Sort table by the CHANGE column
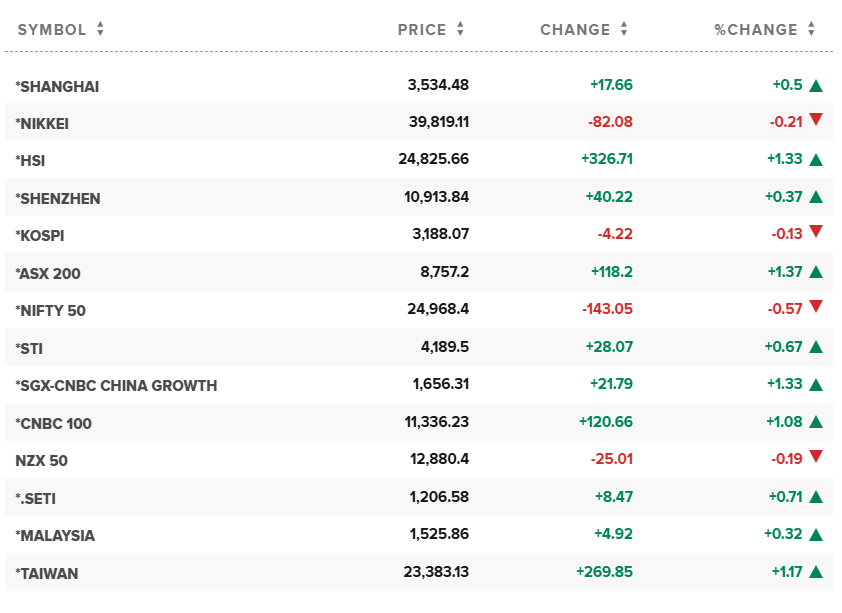 [x=585, y=30]
